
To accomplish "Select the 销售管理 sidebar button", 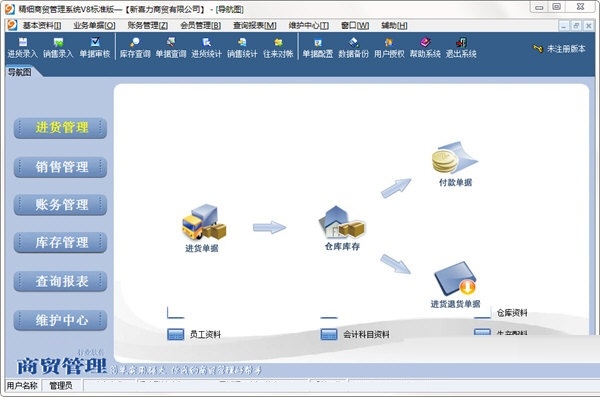I will click(60, 167).
